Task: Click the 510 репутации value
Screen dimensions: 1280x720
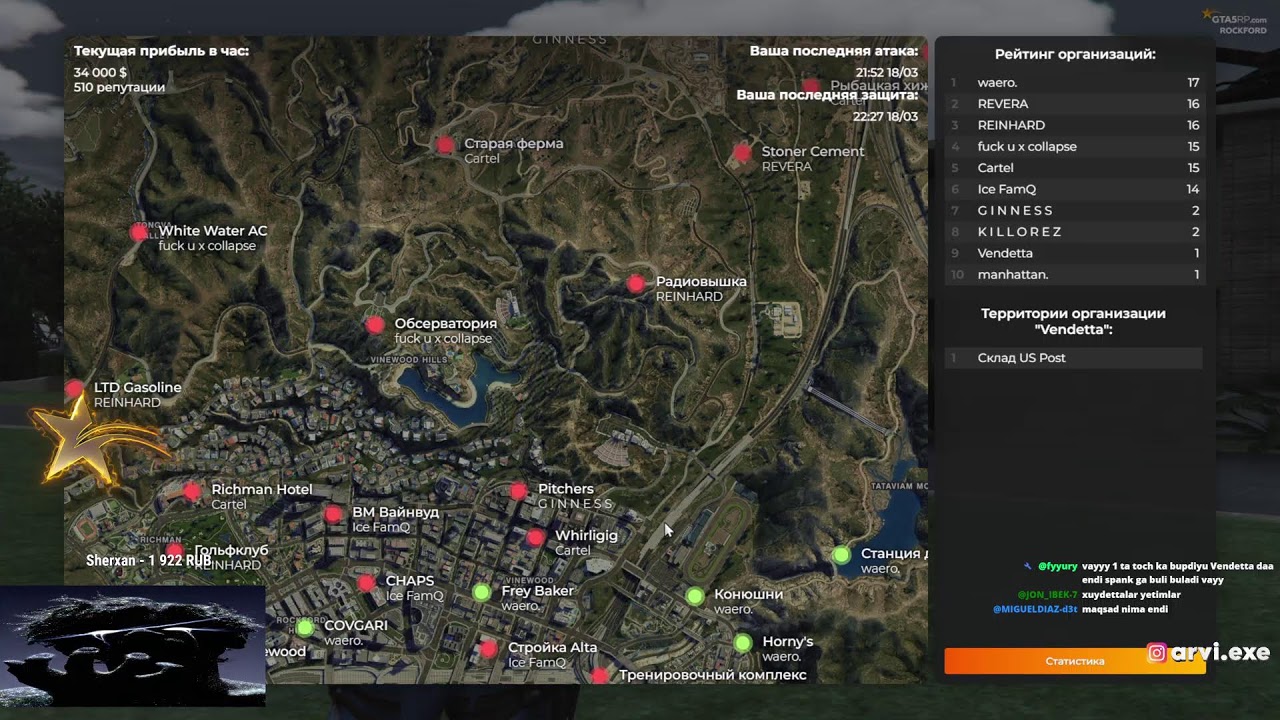Action: (x=119, y=88)
